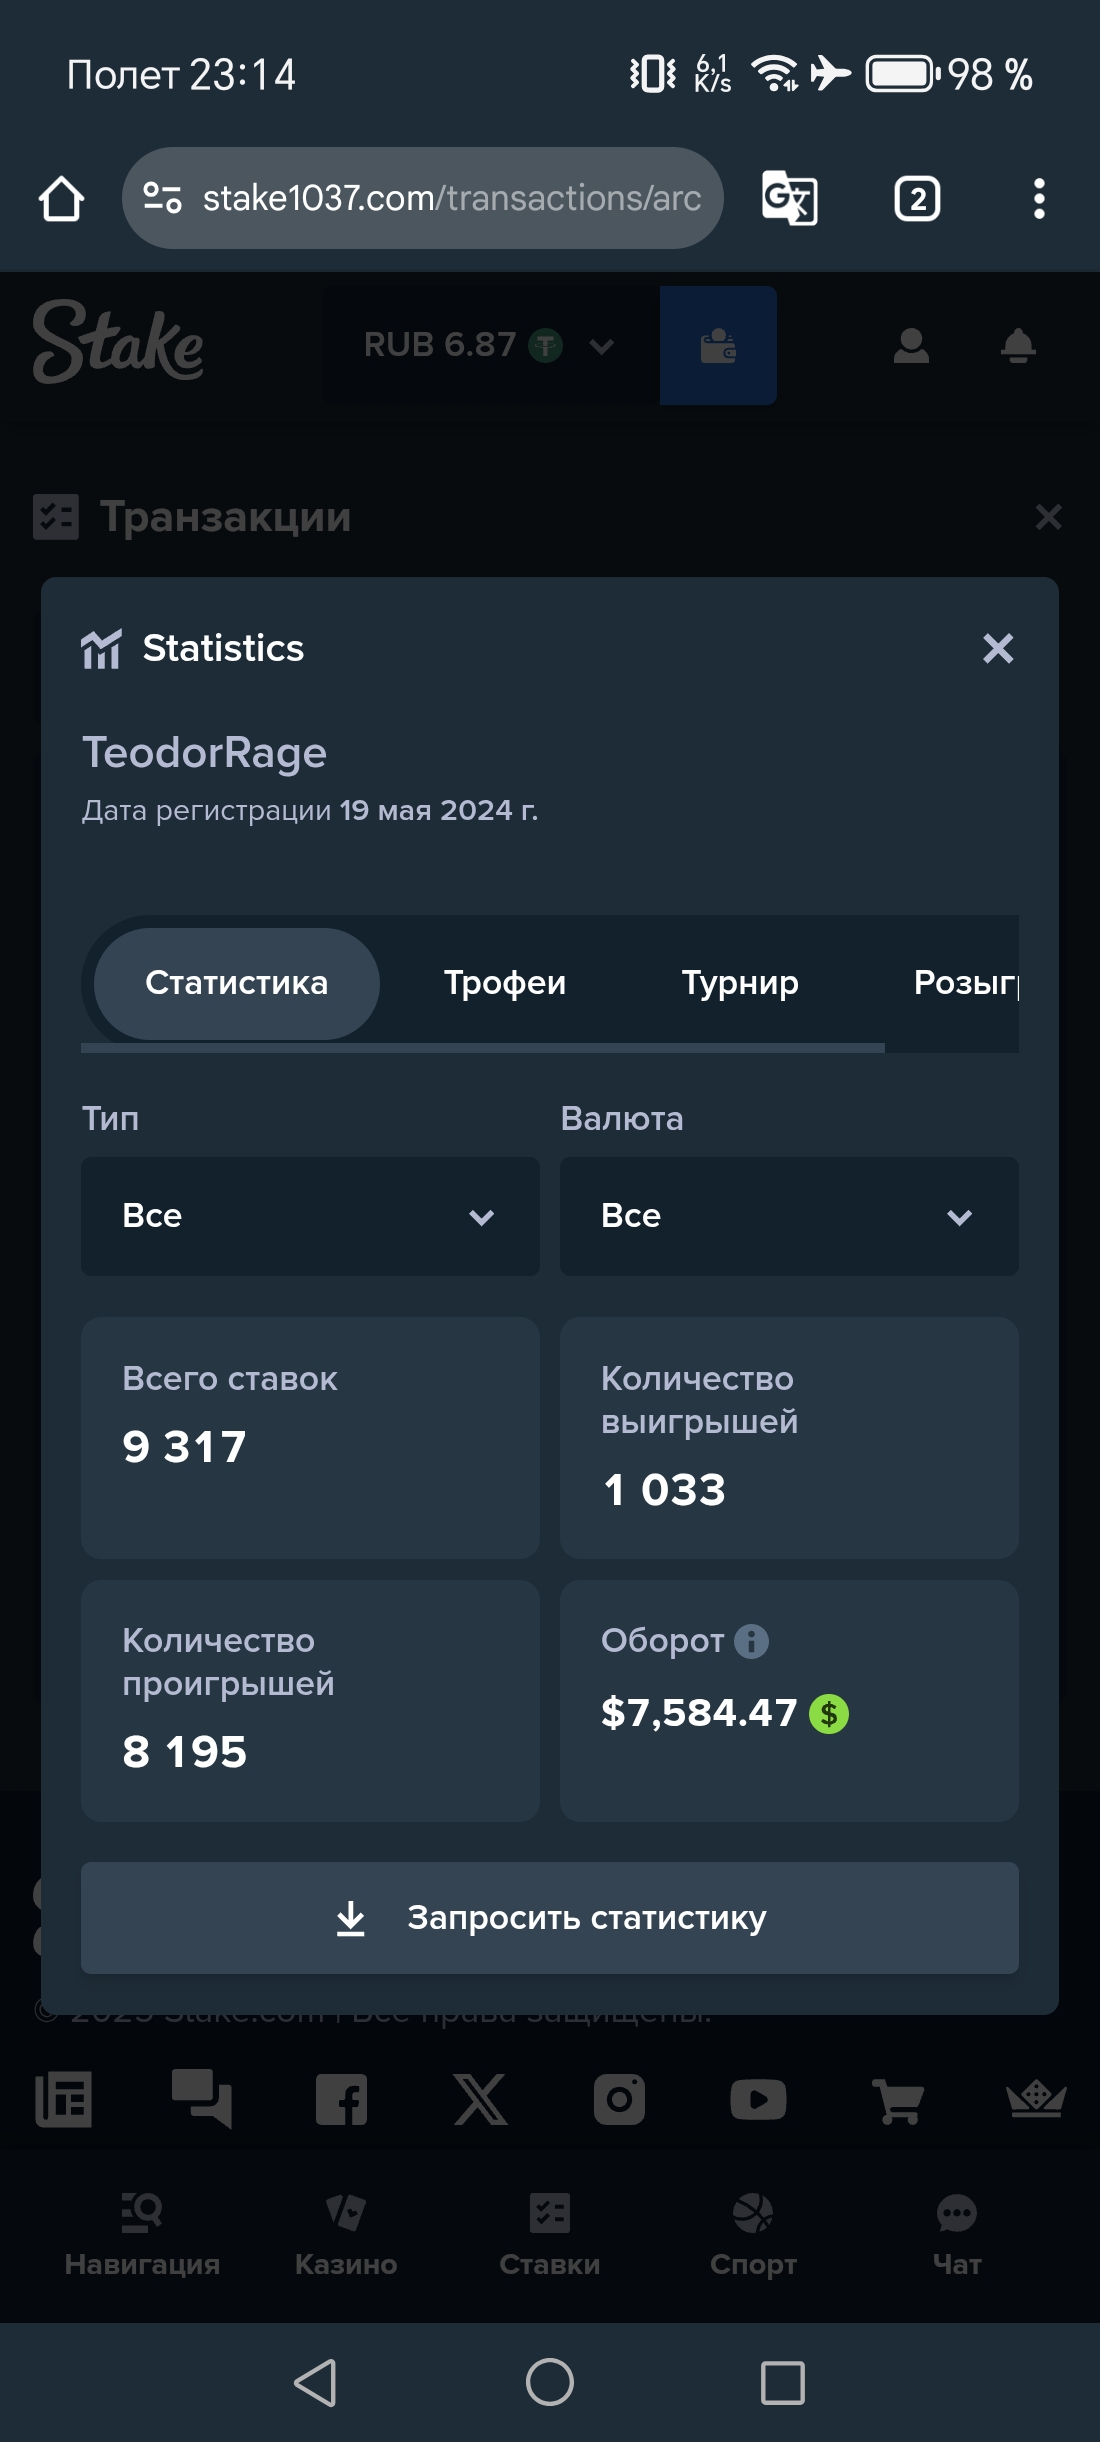The image size is (1100, 2442).
Task: Expand the Тип dropdown
Action: pos(310,1216)
